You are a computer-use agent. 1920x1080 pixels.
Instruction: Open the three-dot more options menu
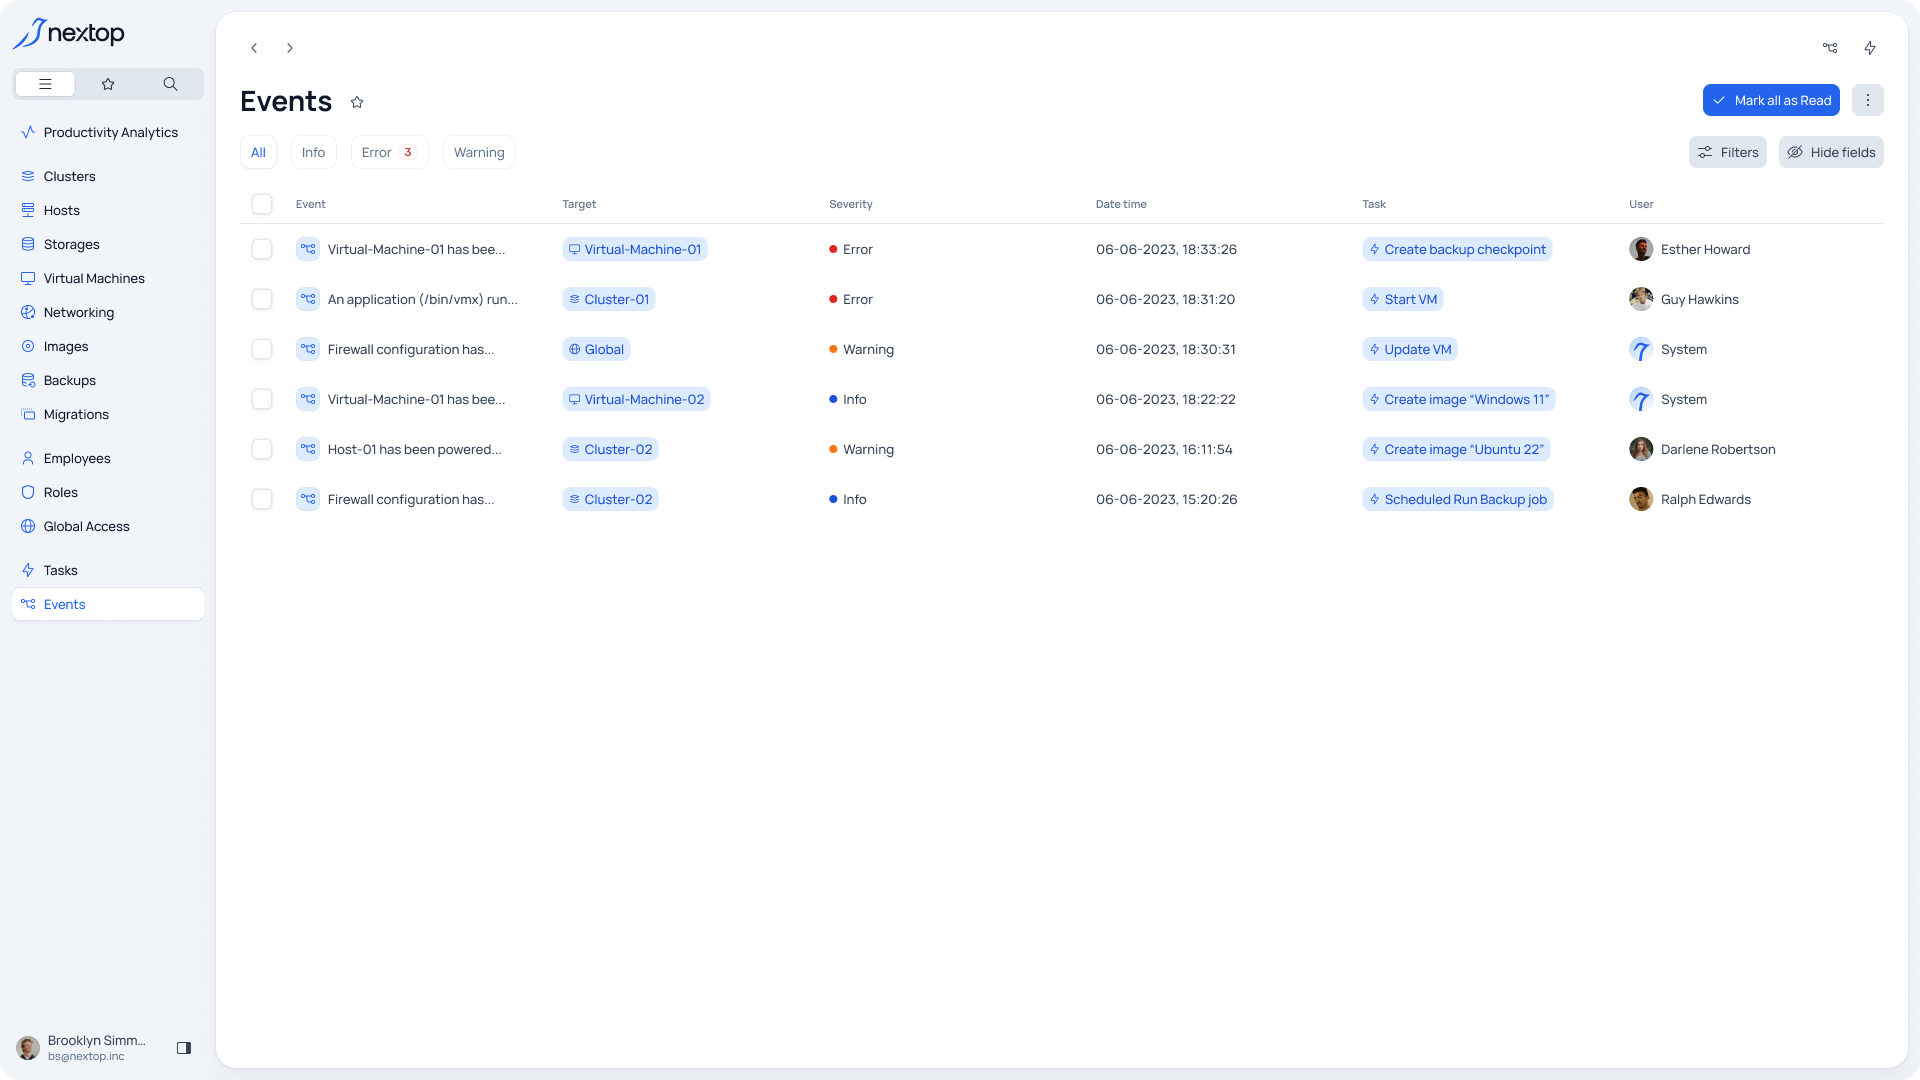1868,100
